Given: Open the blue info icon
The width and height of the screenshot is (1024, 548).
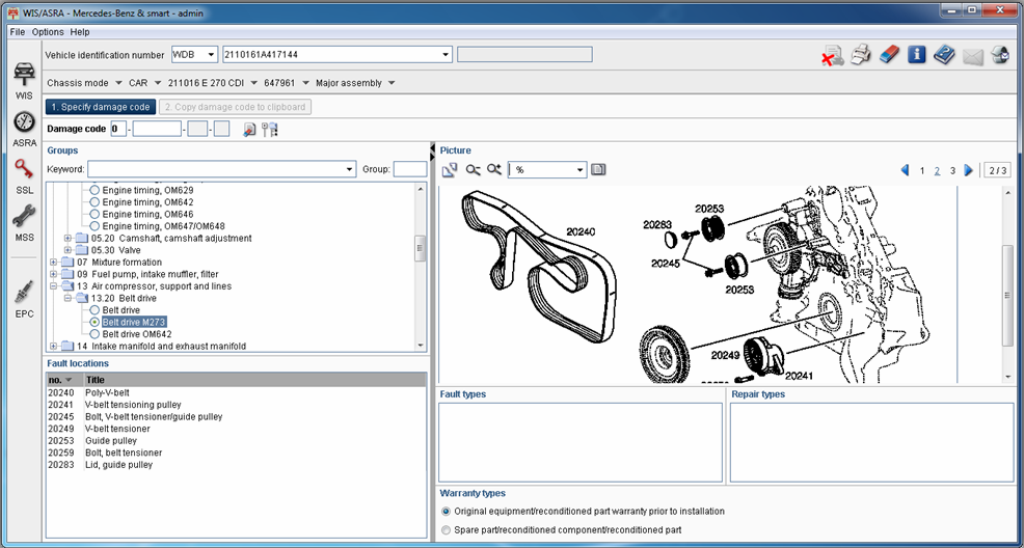Looking at the screenshot, I should [x=917, y=54].
